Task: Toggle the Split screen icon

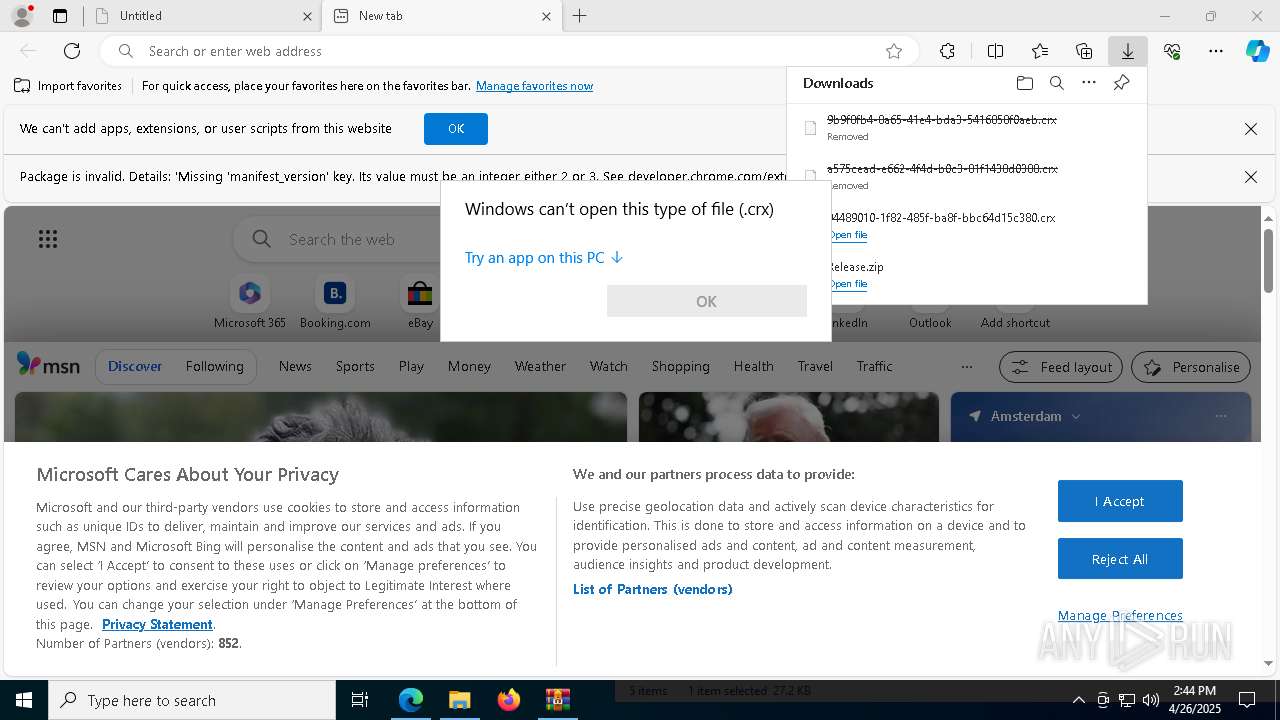Action: point(995,51)
